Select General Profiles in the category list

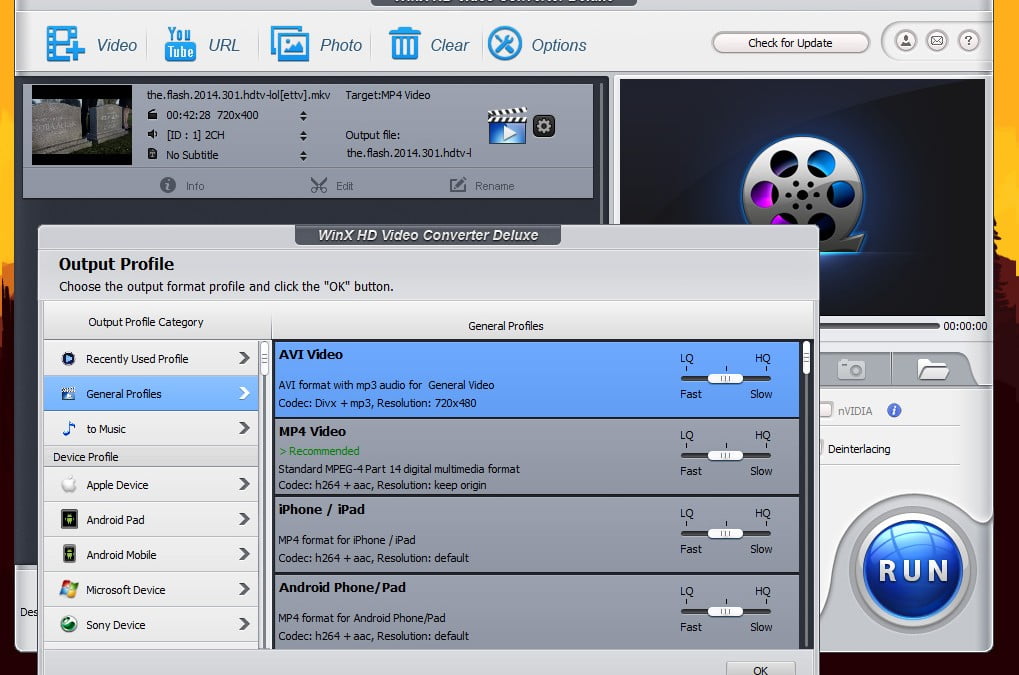[x=150, y=393]
